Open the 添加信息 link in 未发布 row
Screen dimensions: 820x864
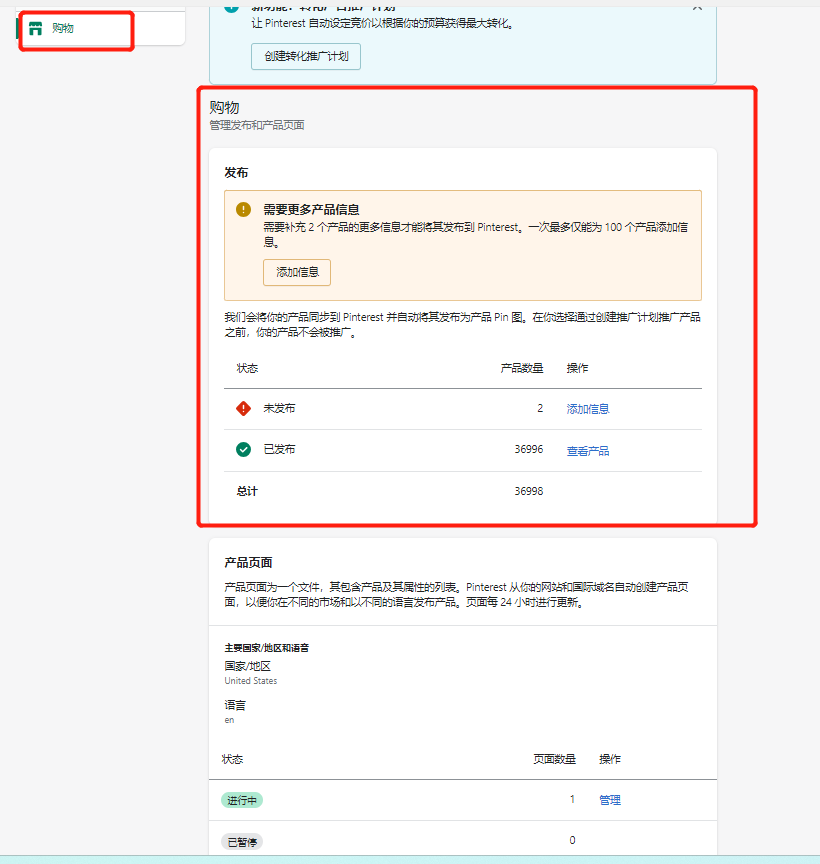(588, 409)
